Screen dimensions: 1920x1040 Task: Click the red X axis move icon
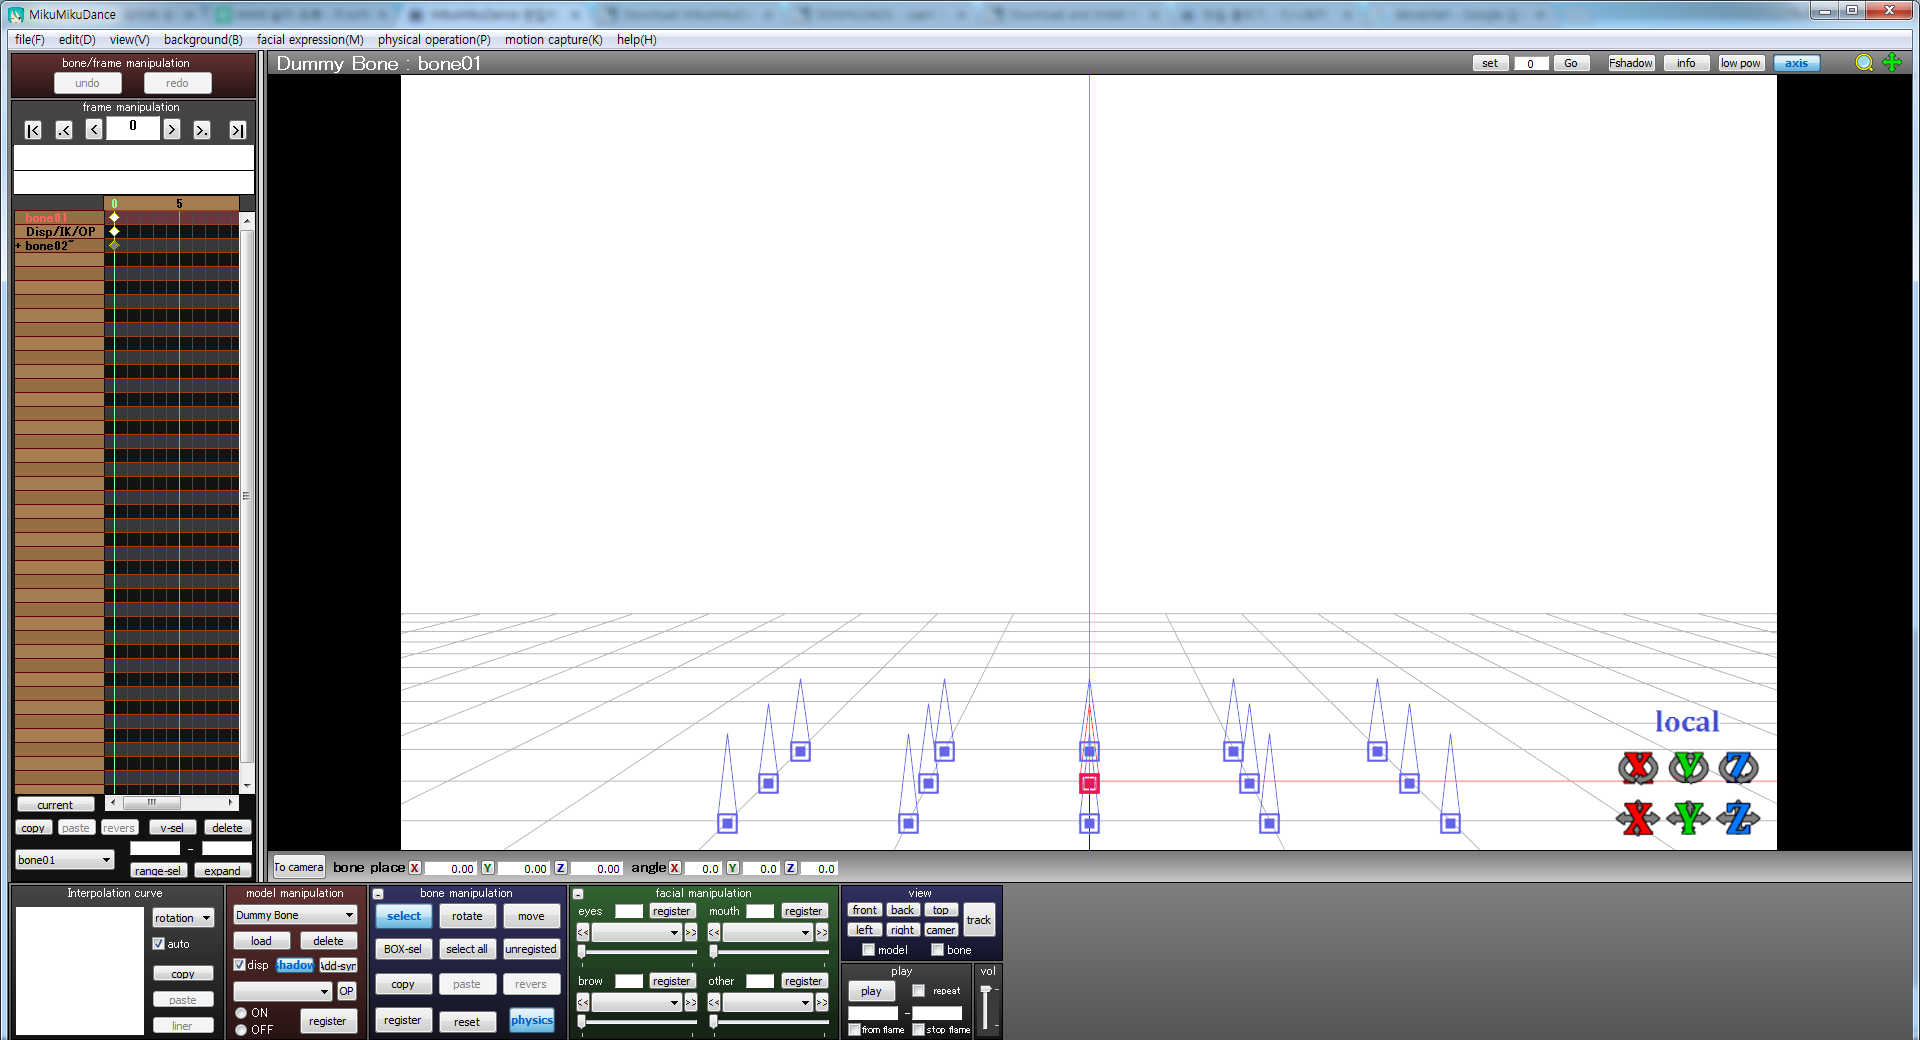(1637, 818)
